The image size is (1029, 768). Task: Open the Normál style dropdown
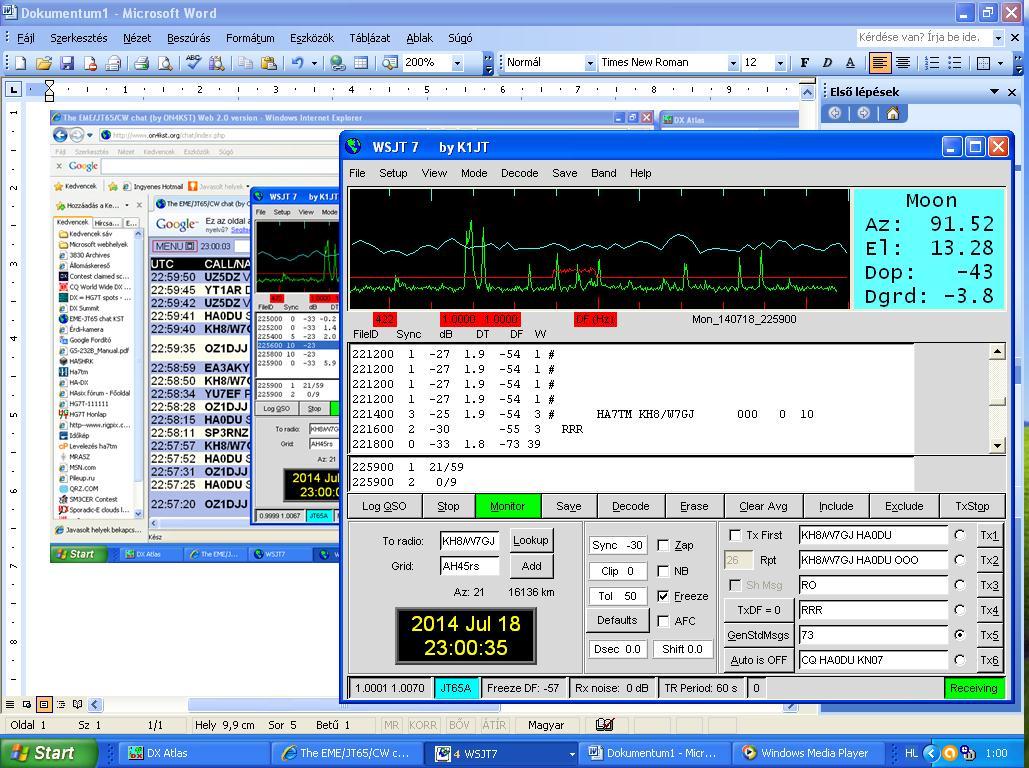pyautogui.click(x=589, y=63)
